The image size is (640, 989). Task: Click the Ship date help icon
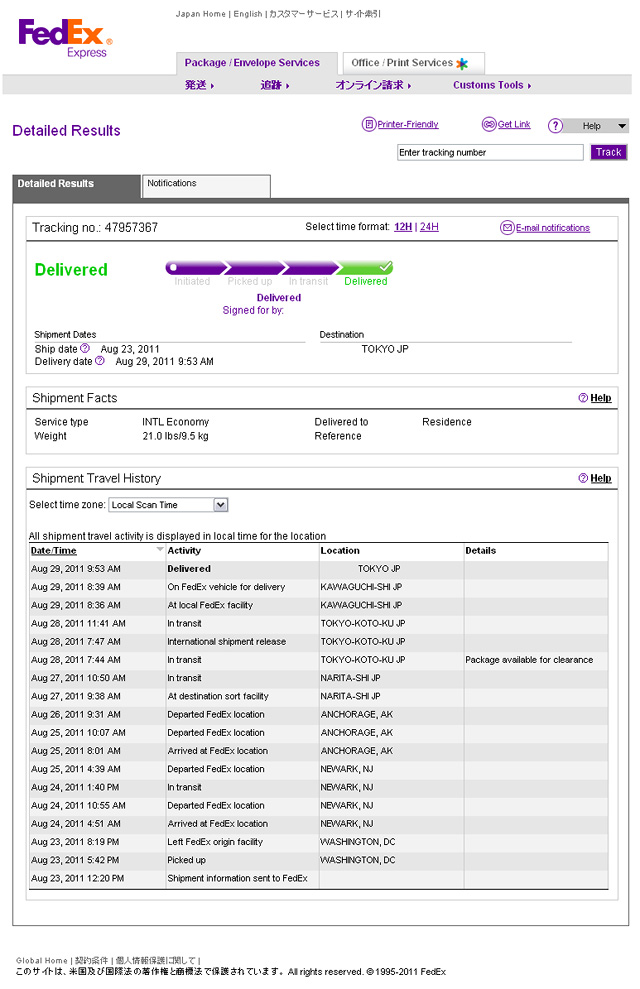(85, 348)
